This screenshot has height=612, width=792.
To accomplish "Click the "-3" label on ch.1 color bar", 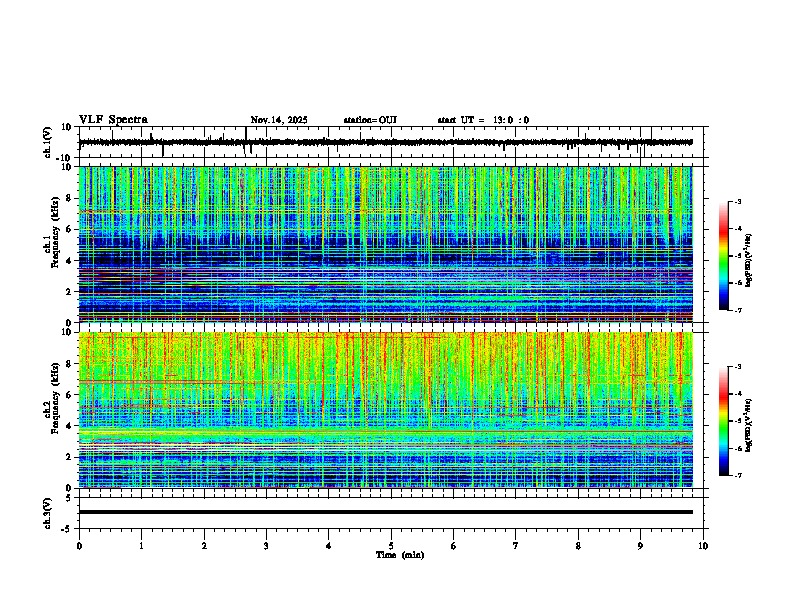I will coord(737,202).
